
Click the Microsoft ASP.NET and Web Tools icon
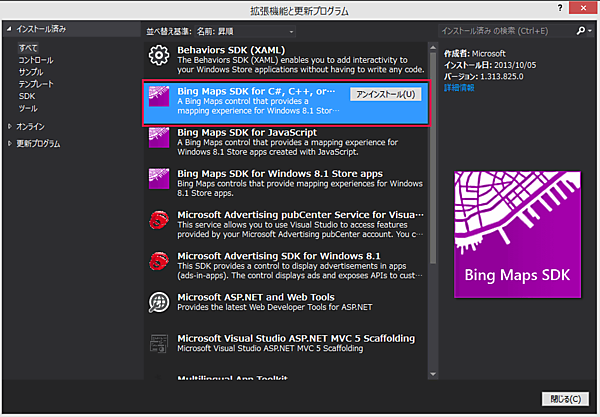tap(159, 302)
